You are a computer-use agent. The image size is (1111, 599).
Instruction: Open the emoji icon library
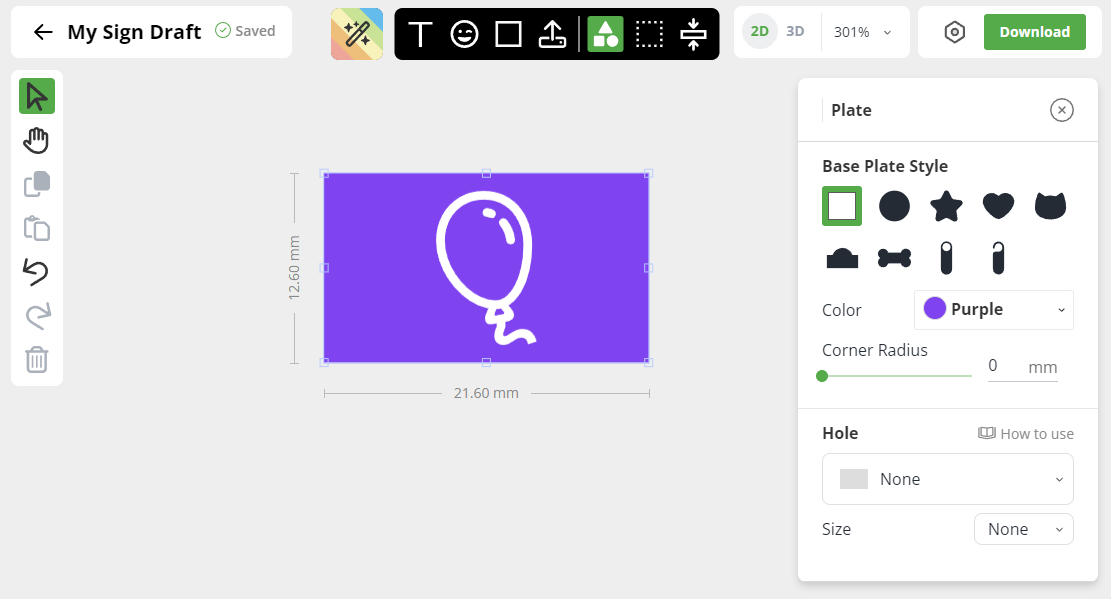(x=464, y=34)
